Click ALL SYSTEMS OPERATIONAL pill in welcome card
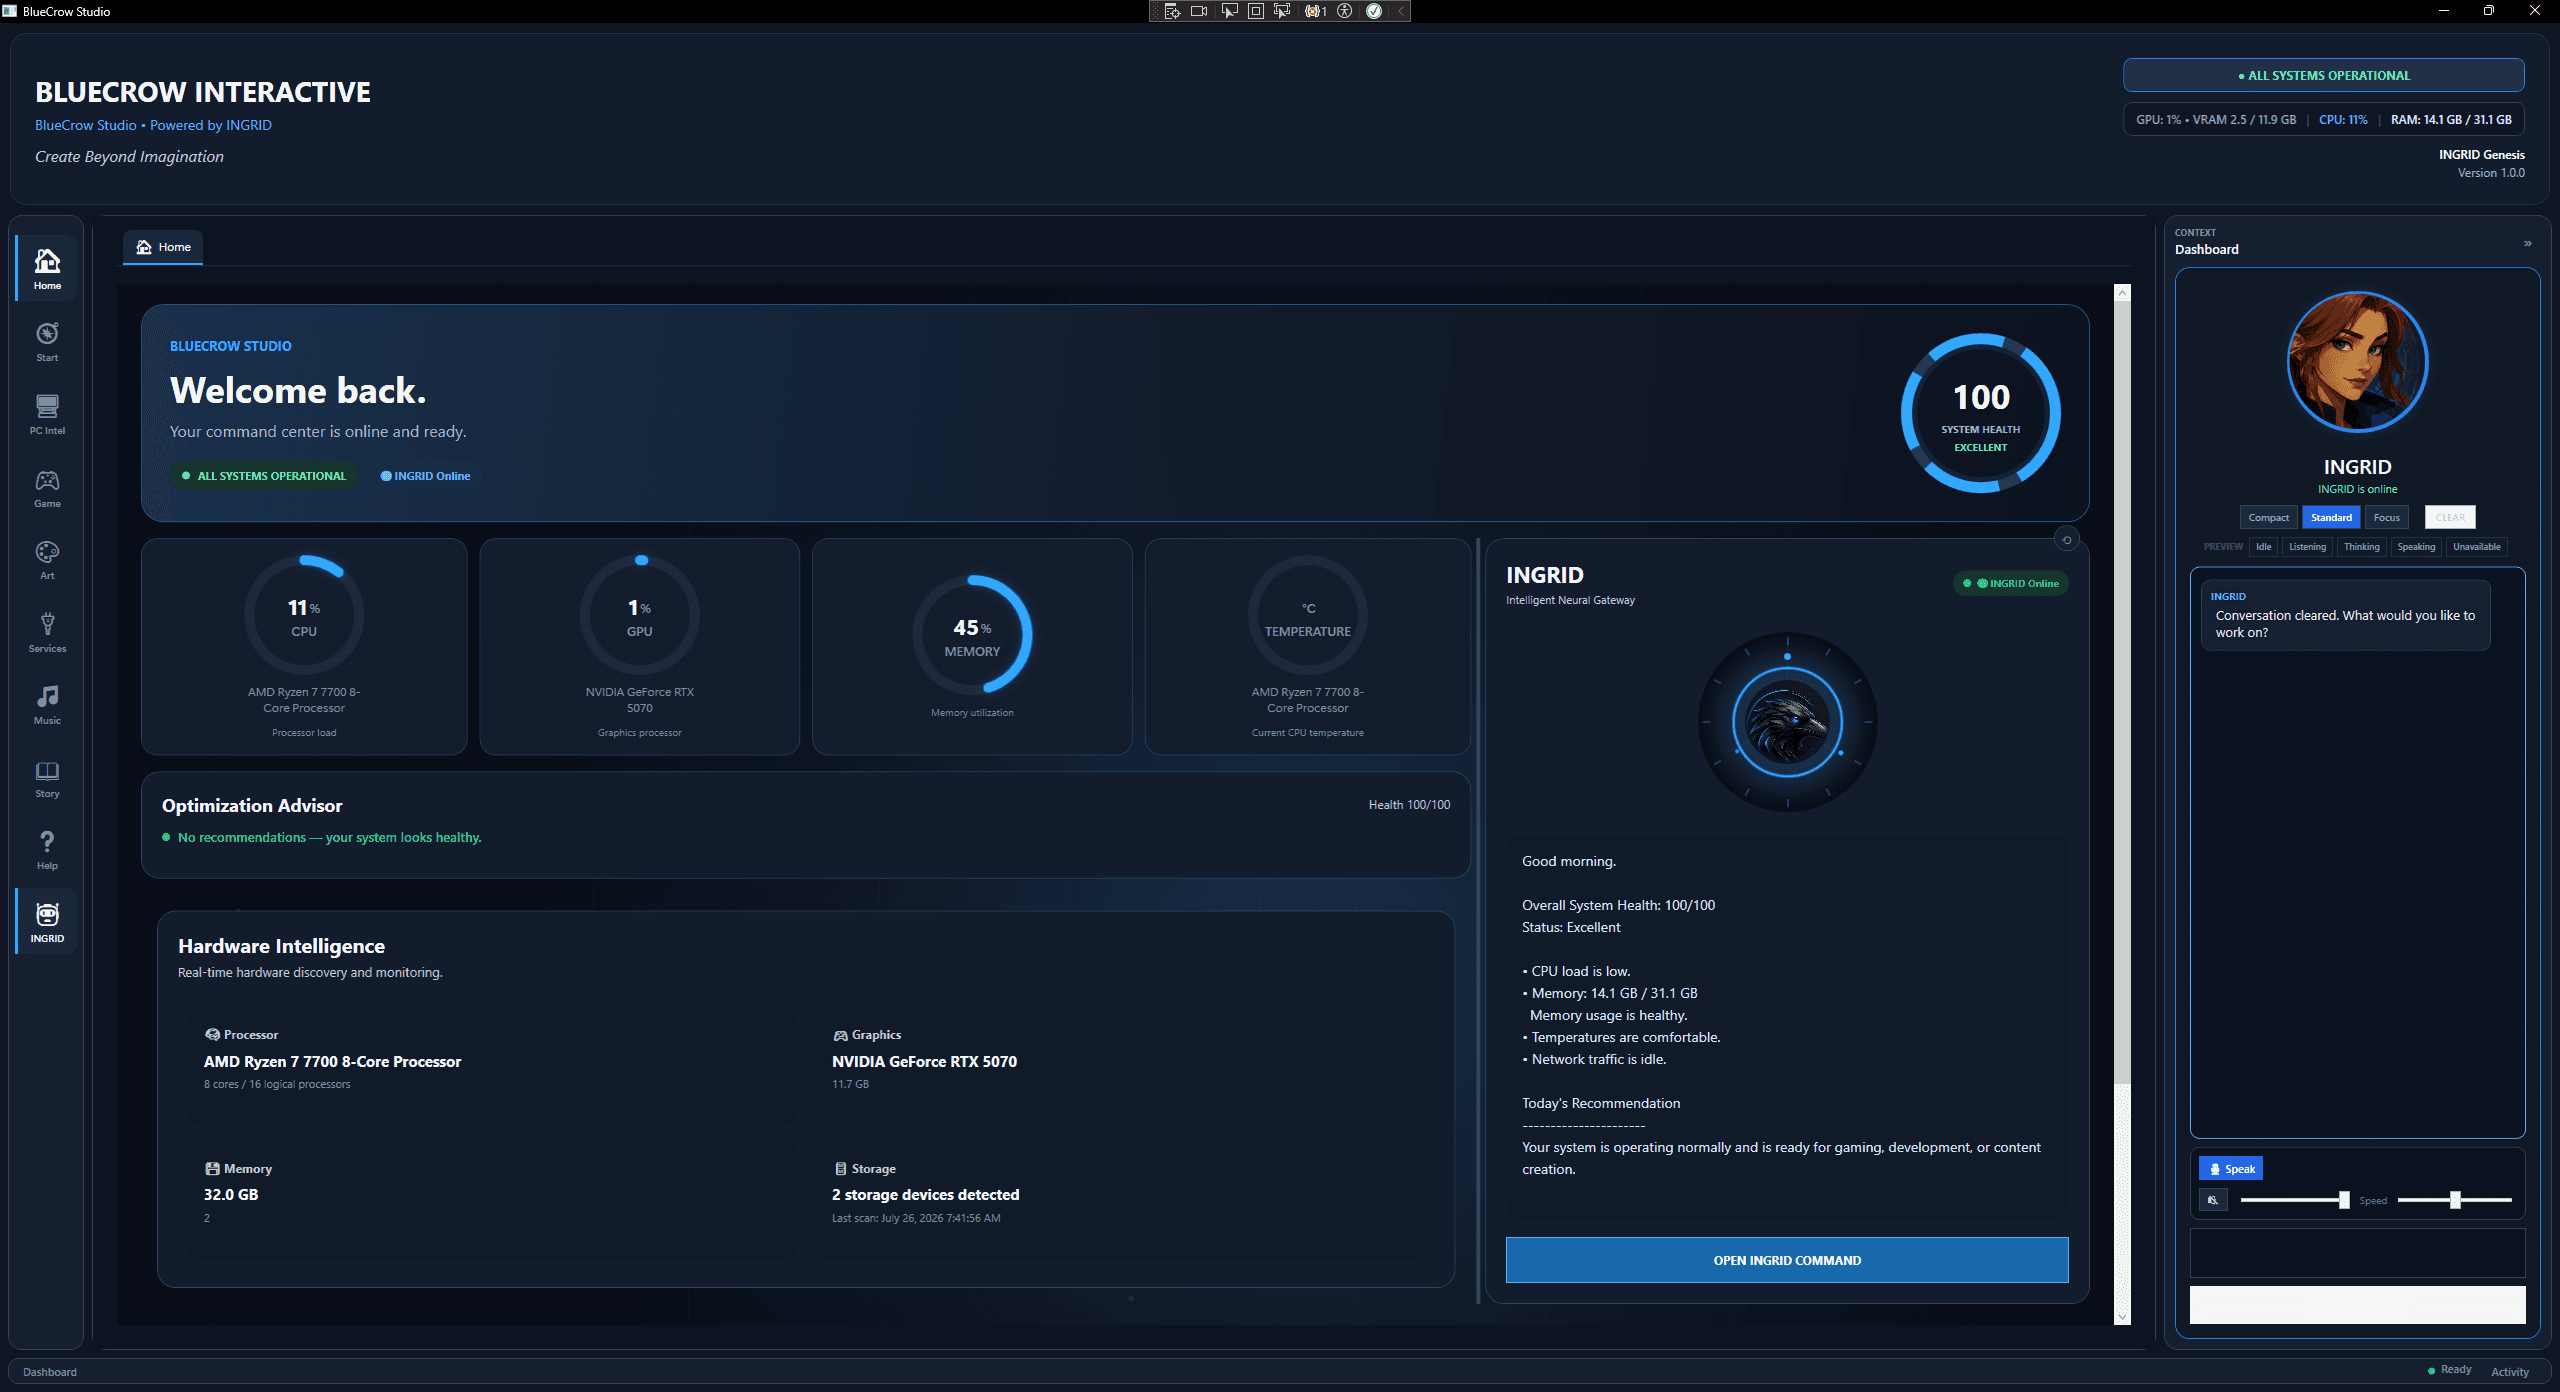Screen dimensions: 2560x1392 [264, 476]
